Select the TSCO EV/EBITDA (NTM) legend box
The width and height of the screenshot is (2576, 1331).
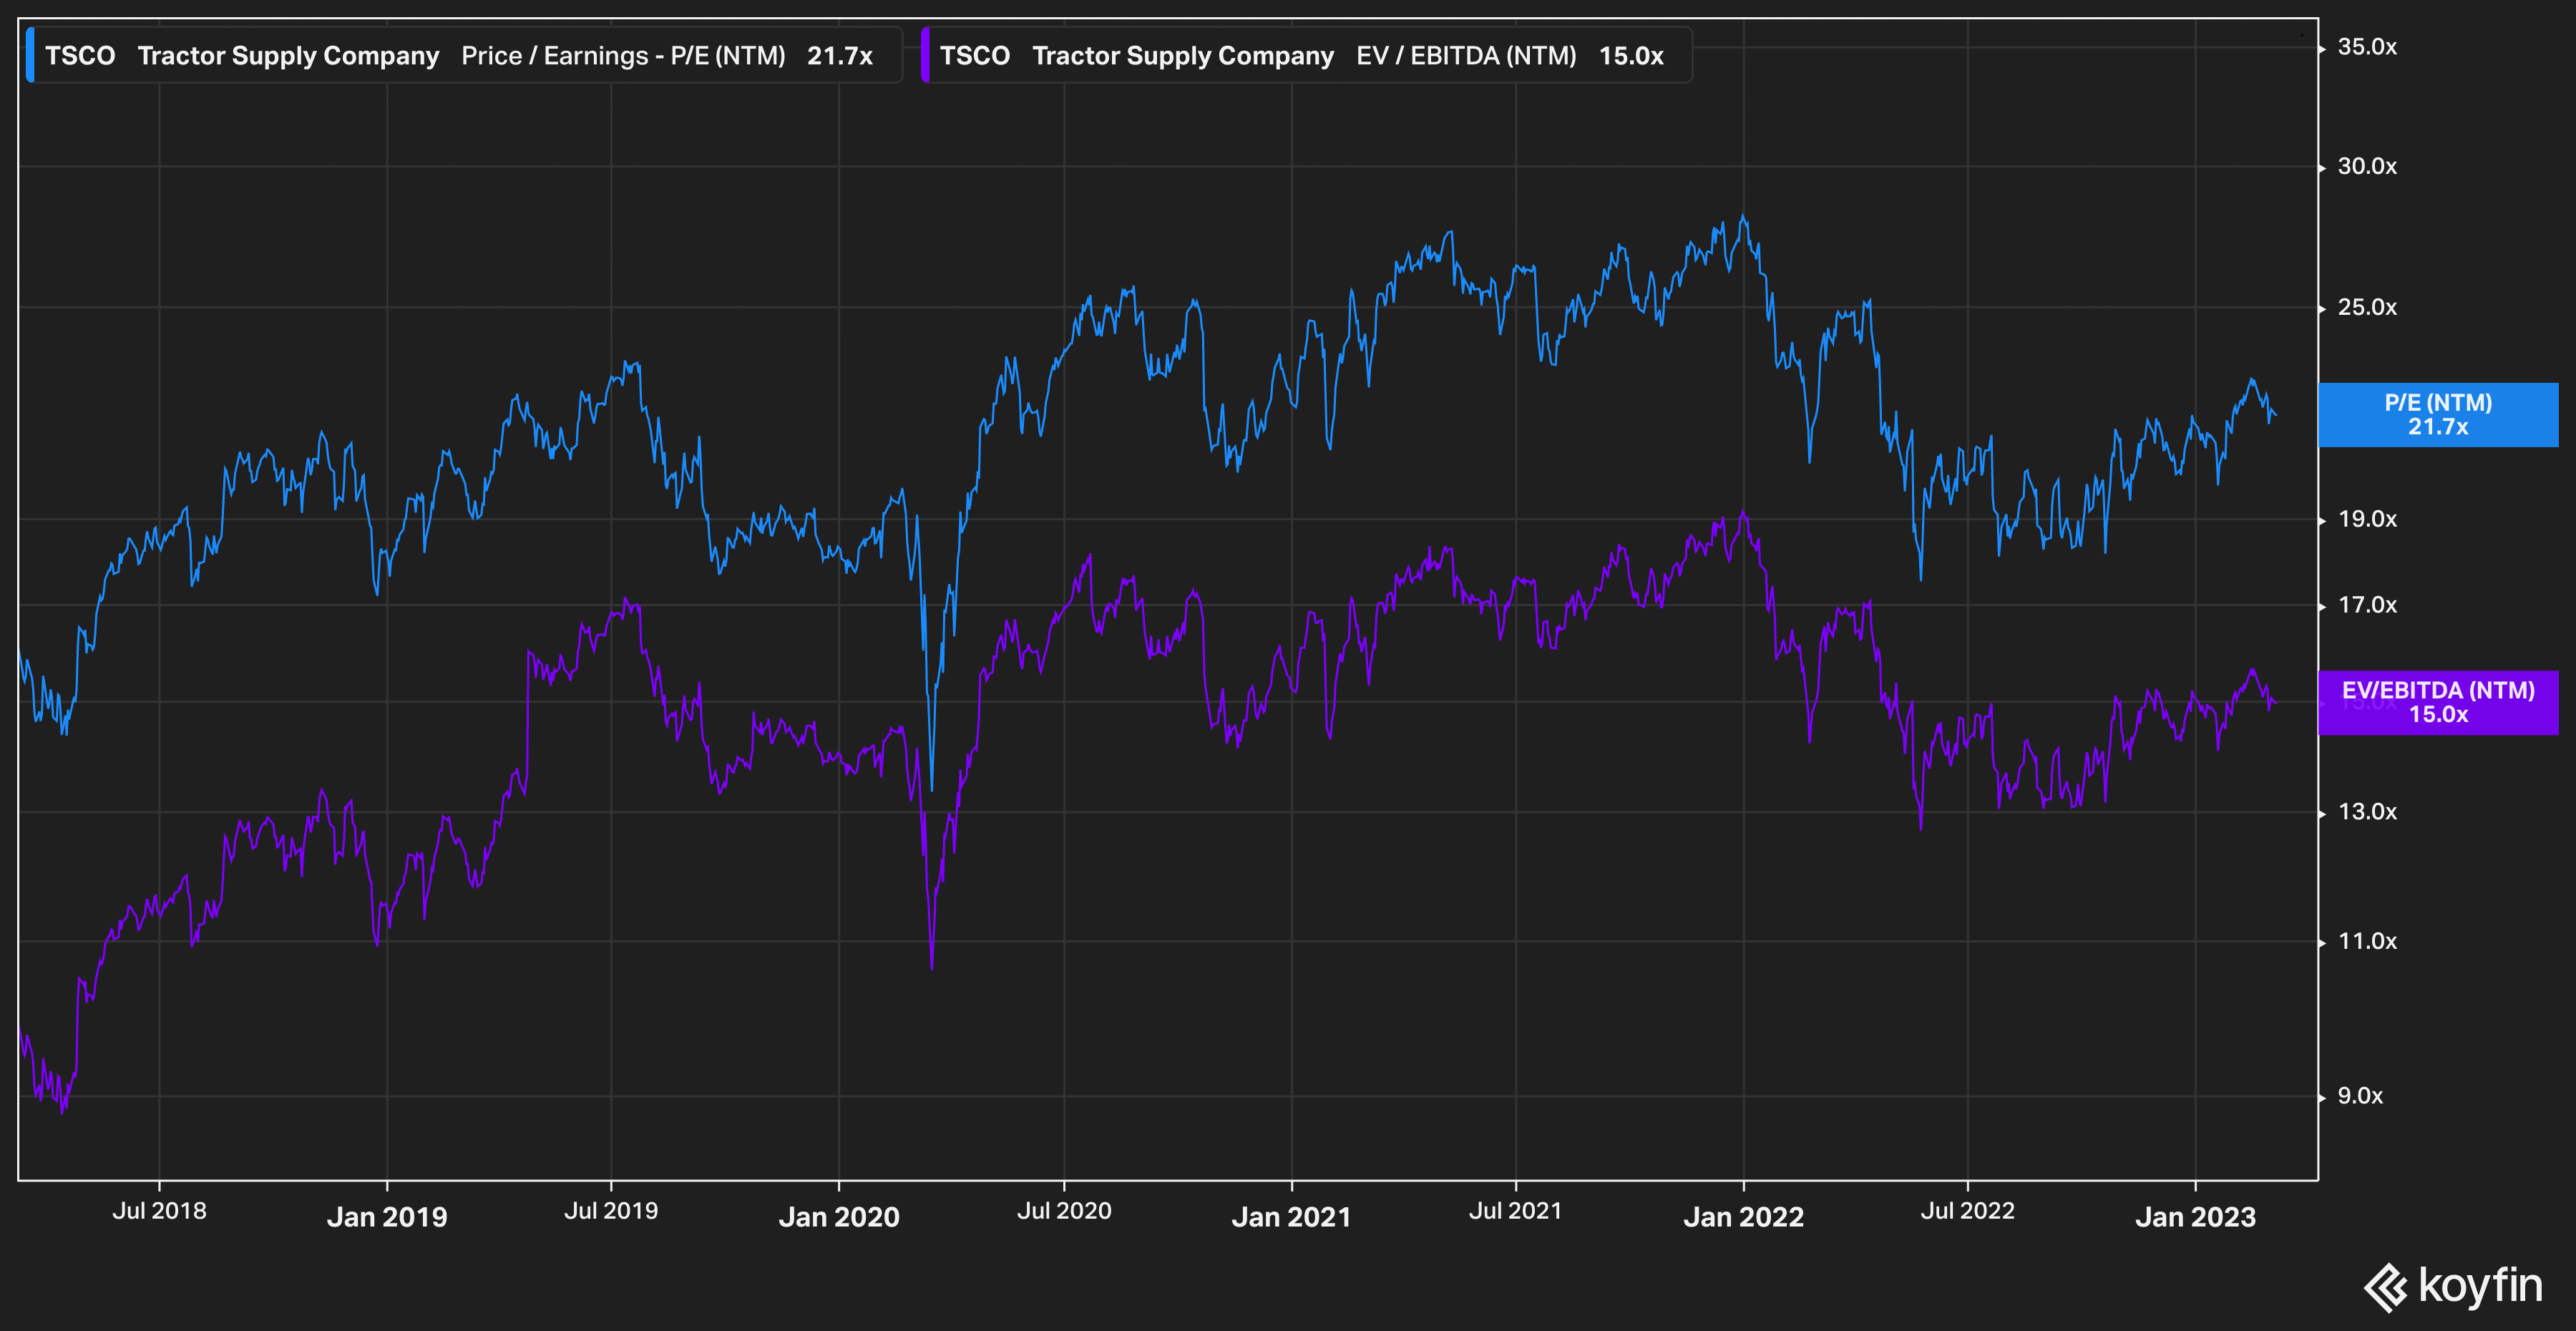(x=1306, y=55)
